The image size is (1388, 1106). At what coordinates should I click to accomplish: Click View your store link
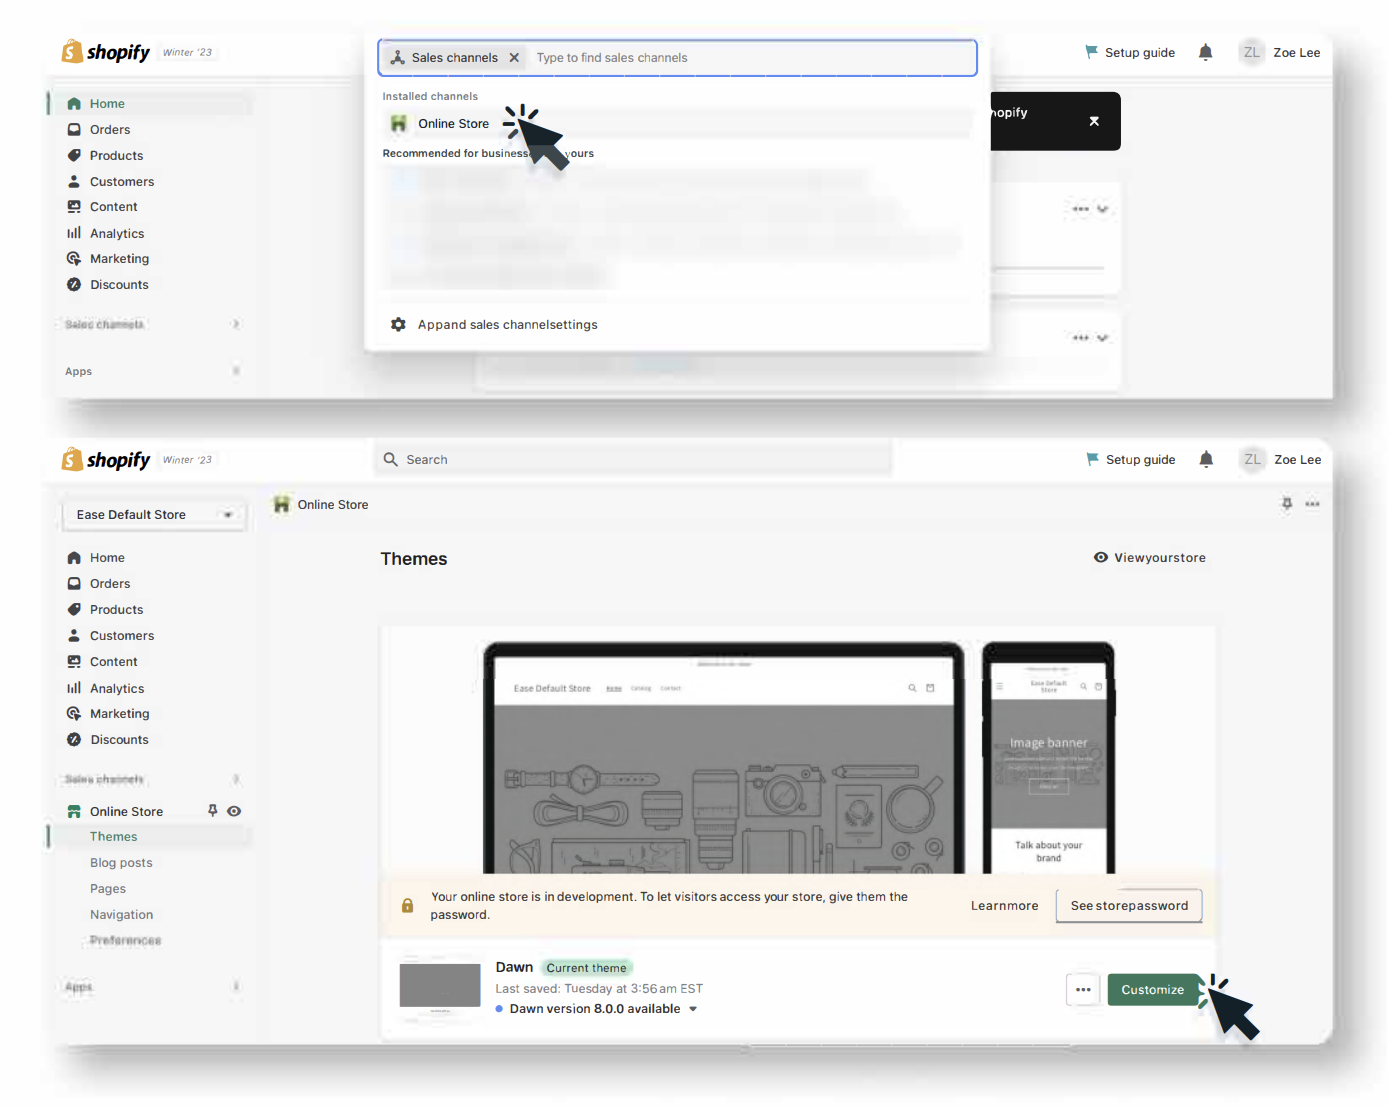pyautogui.click(x=1150, y=558)
